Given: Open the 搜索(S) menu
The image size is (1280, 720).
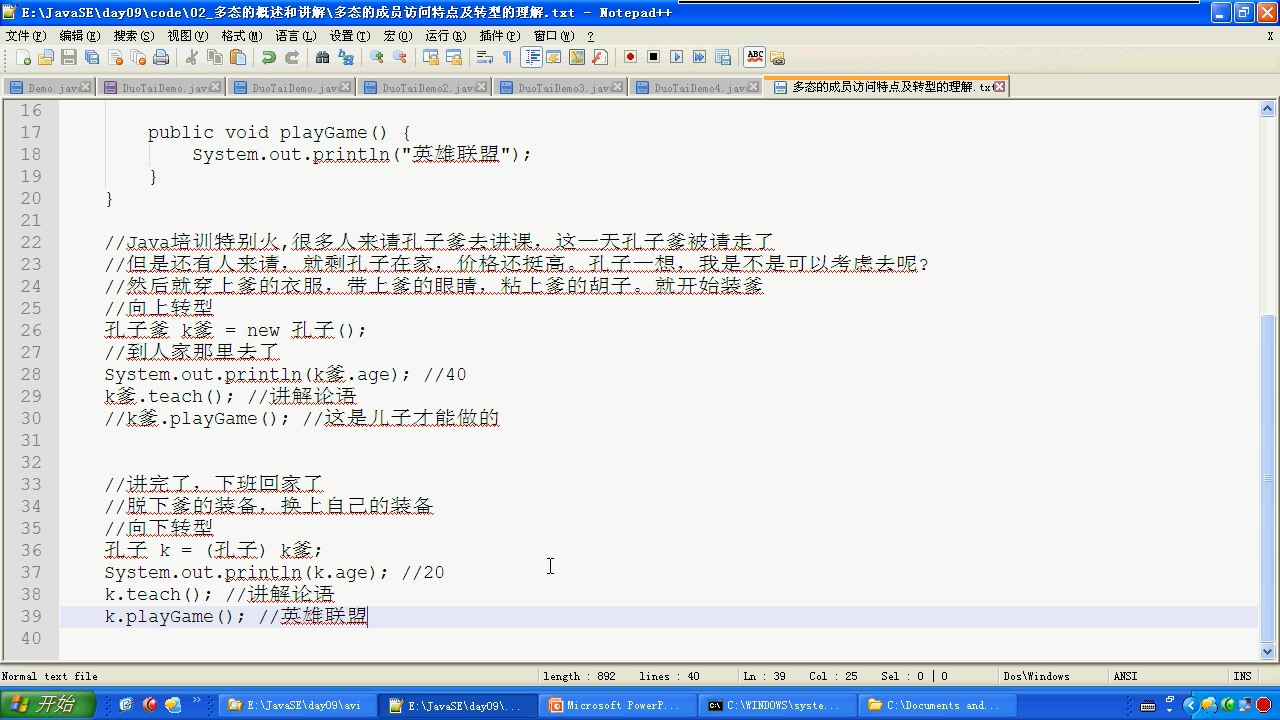Looking at the screenshot, I should click(x=133, y=36).
